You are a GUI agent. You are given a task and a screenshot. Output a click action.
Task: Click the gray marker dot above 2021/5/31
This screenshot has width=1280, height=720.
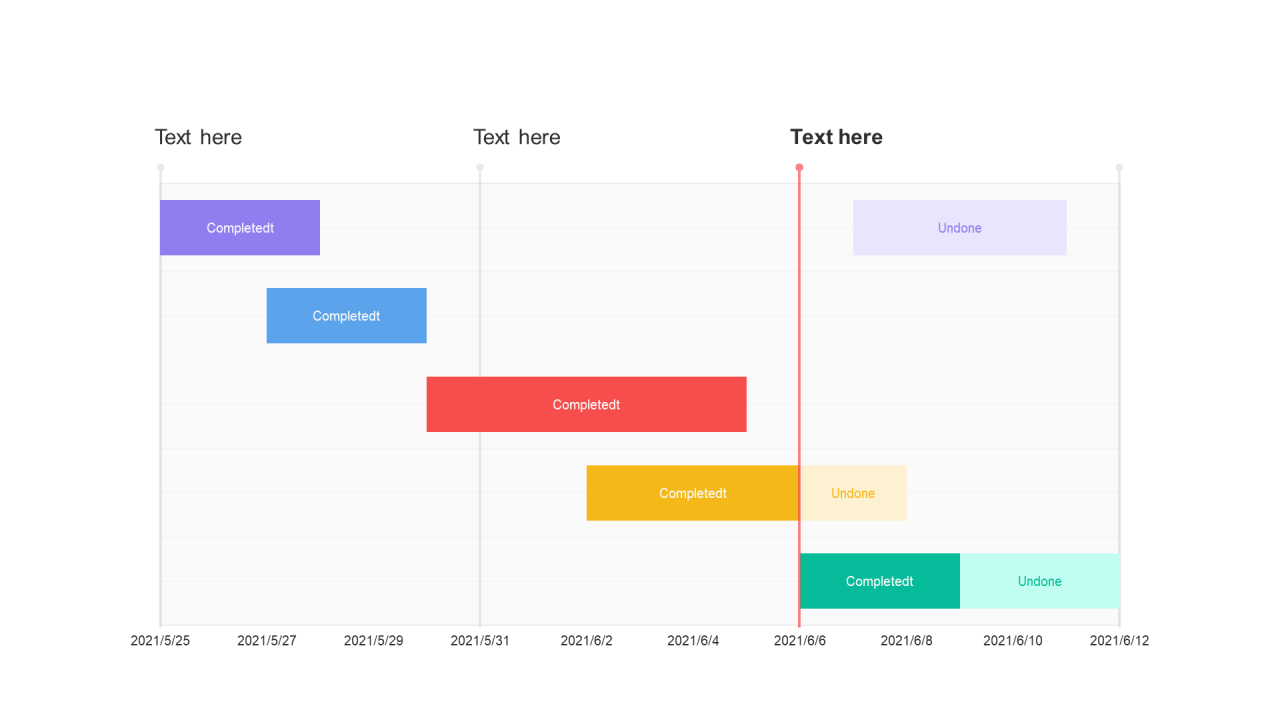[480, 168]
